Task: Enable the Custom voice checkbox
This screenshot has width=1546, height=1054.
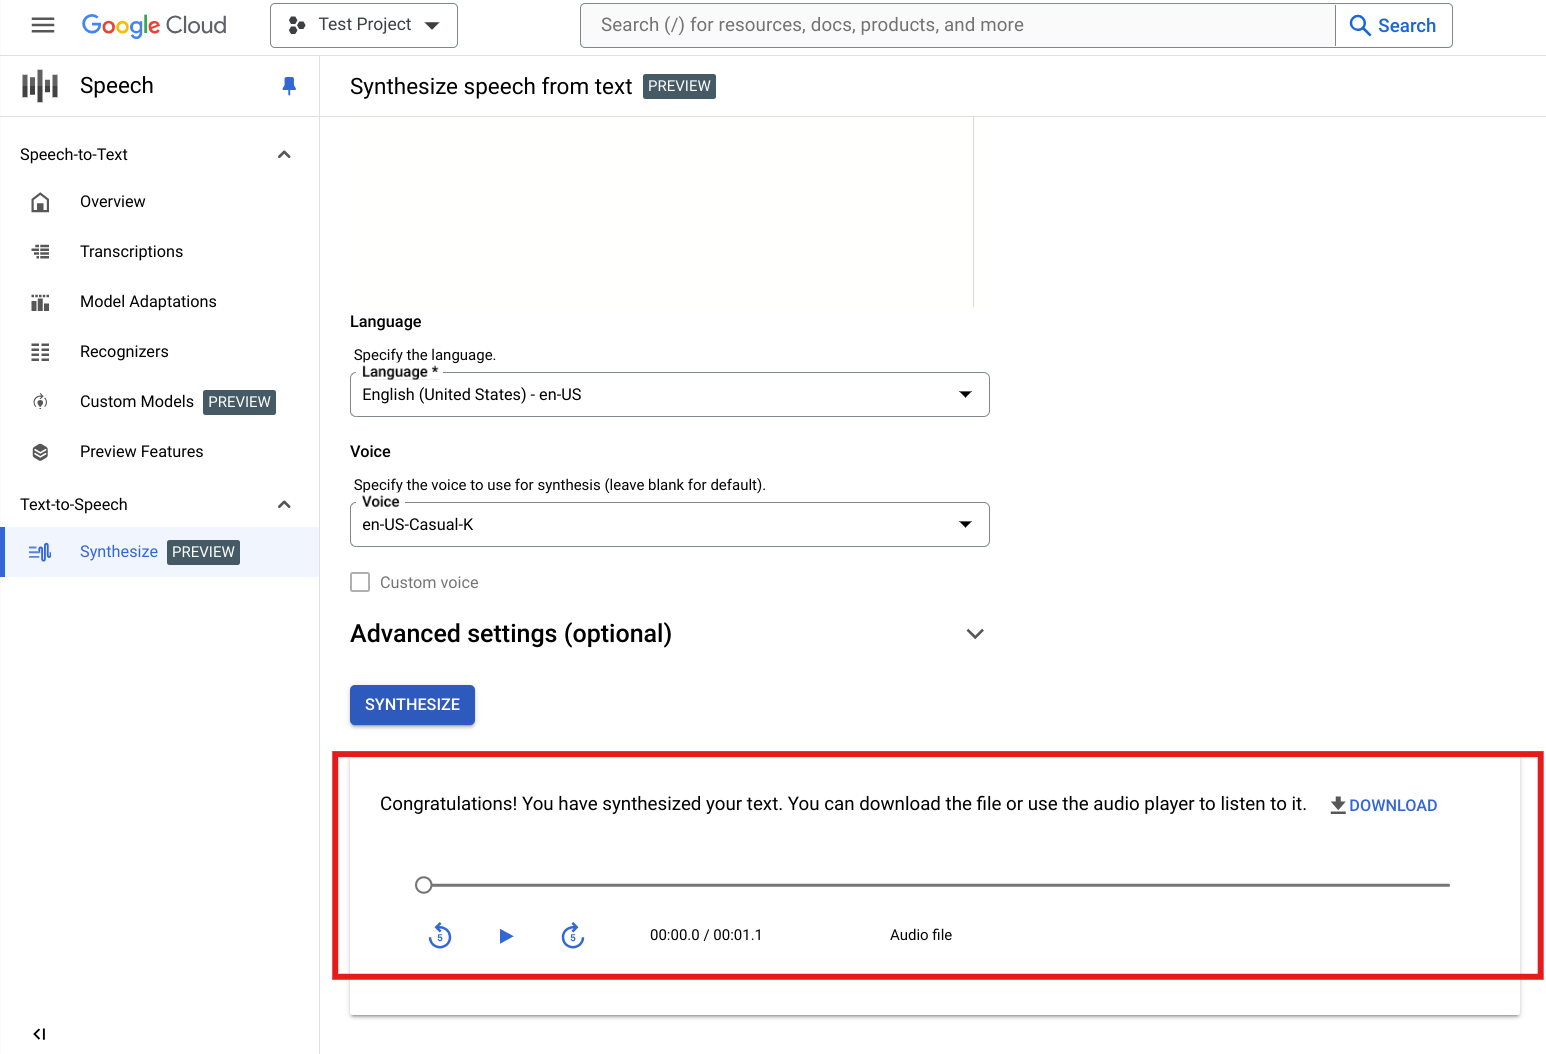Action: (360, 582)
